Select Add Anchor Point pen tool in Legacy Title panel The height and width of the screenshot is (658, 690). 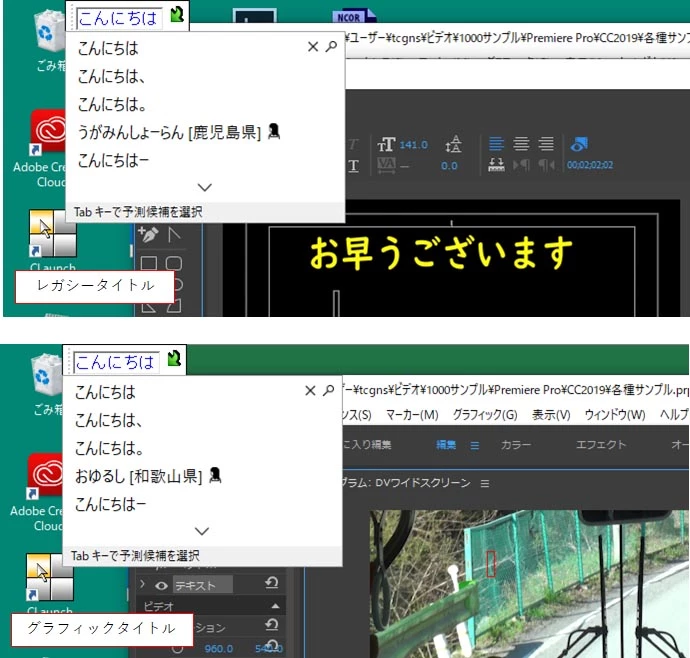[x=148, y=234]
